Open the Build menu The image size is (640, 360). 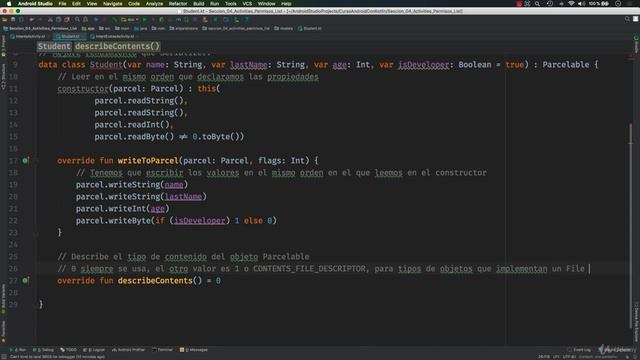[199, 3]
